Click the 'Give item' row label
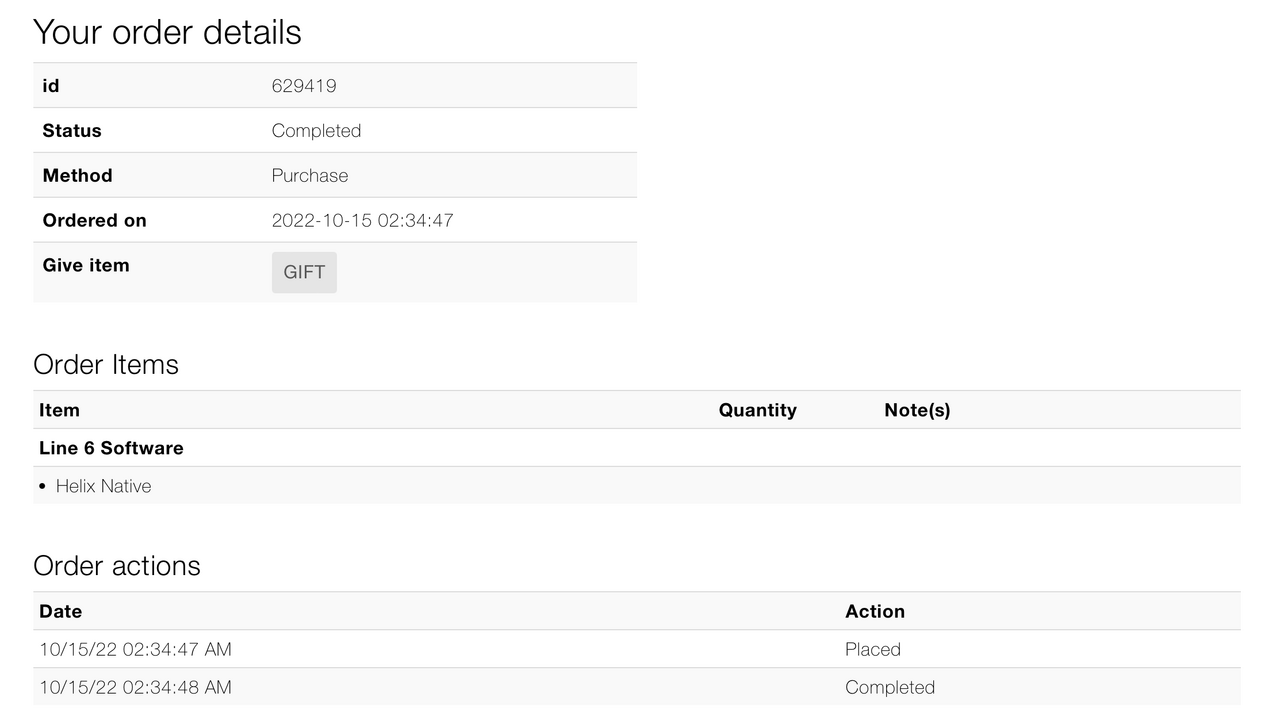Image resolution: width=1280 pixels, height=720 pixels. (86, 265)
